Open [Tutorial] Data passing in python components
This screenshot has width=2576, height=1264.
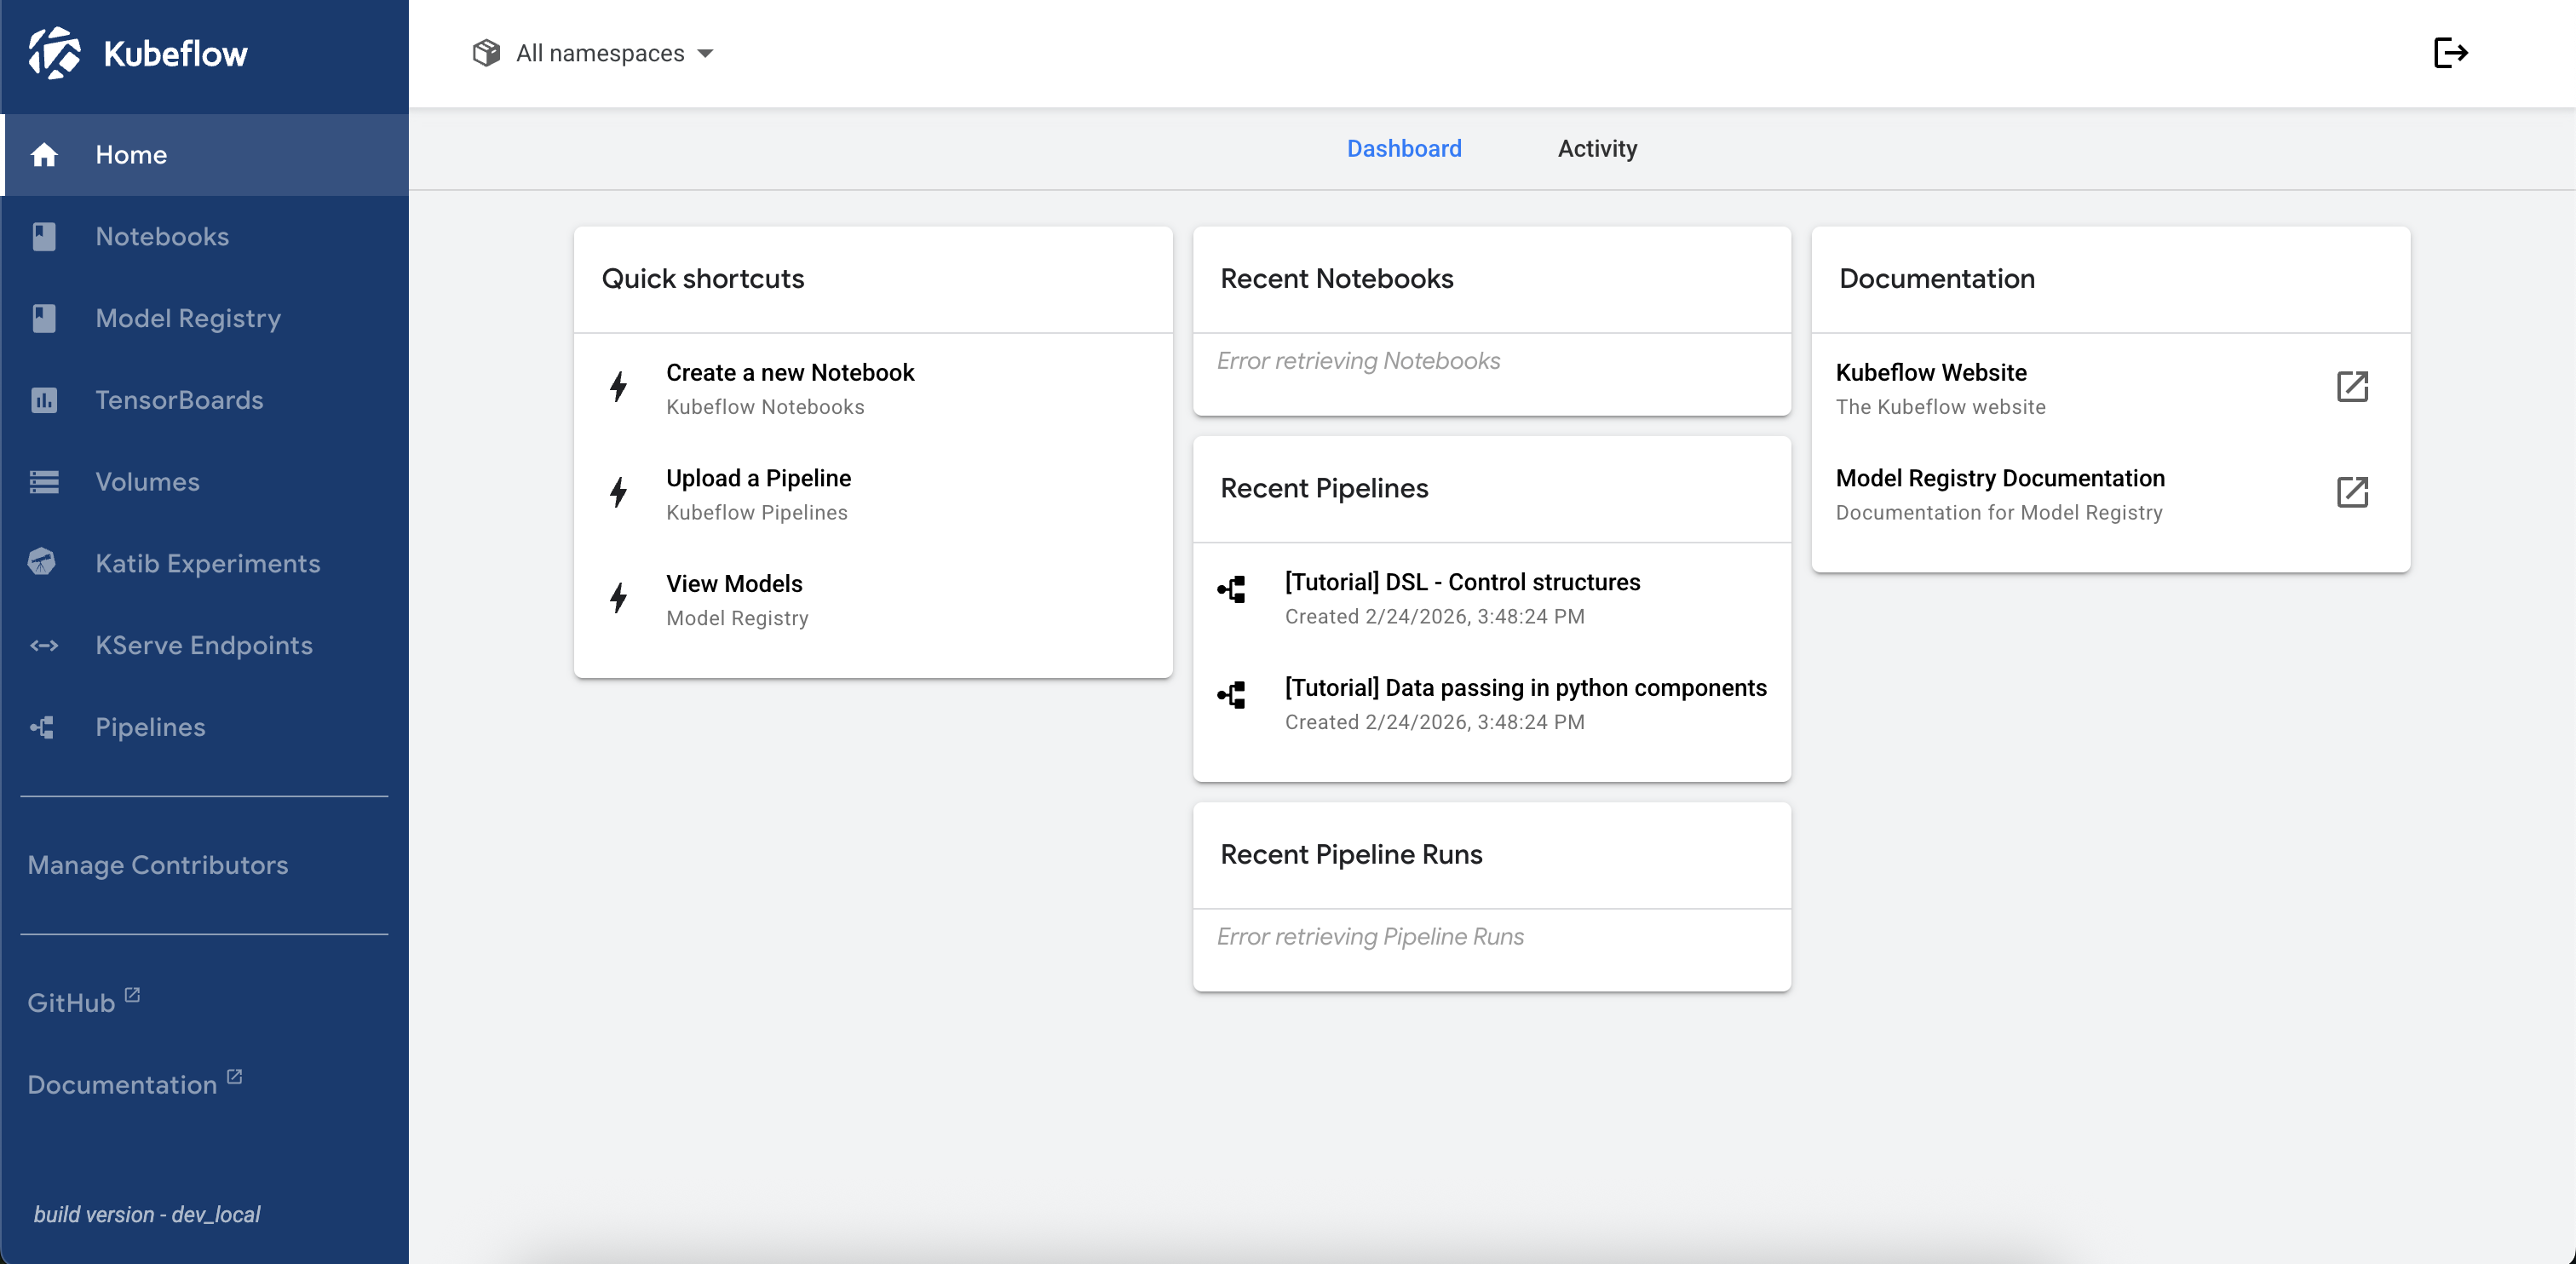(1492, 703)
